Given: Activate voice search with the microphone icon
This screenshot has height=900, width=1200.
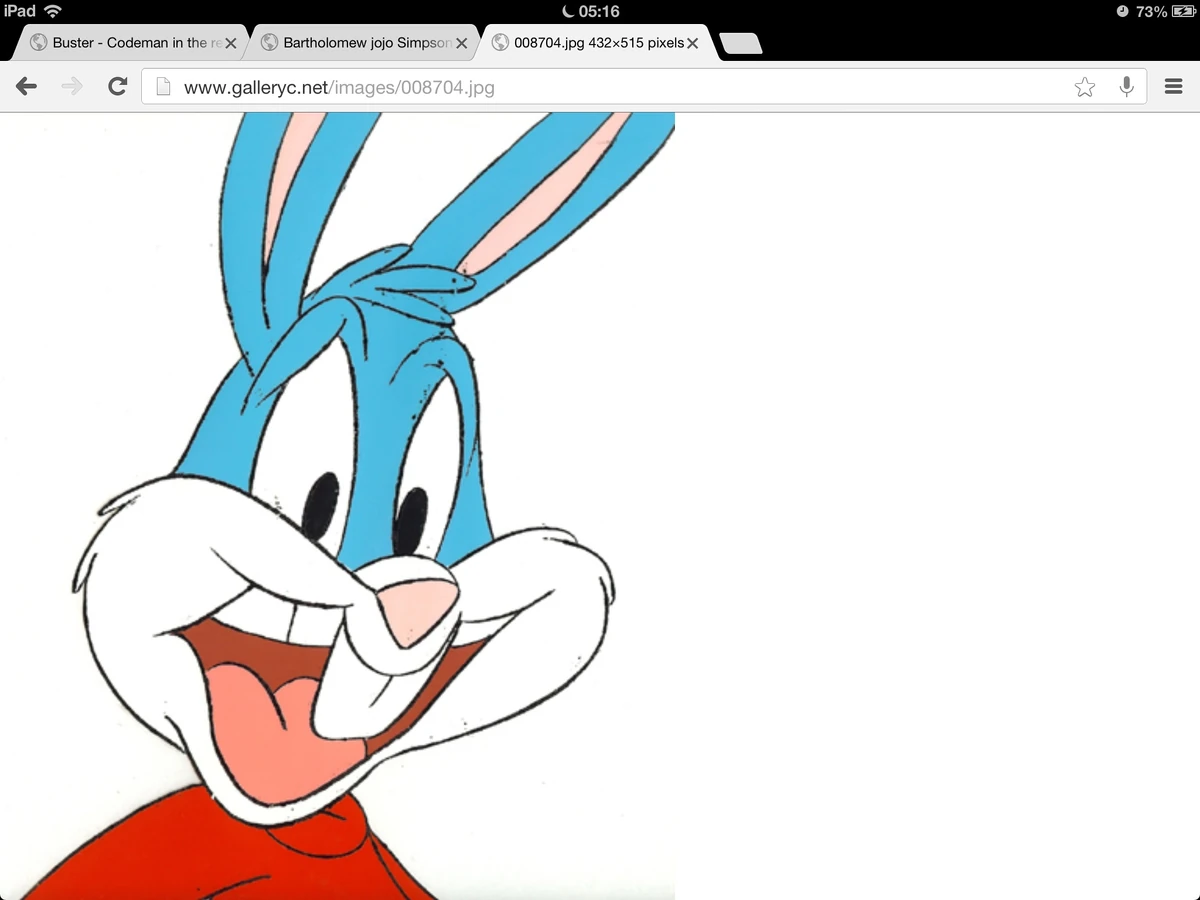Looking at the screenshot, I should pyautogui.click(x=1126, y=86).
